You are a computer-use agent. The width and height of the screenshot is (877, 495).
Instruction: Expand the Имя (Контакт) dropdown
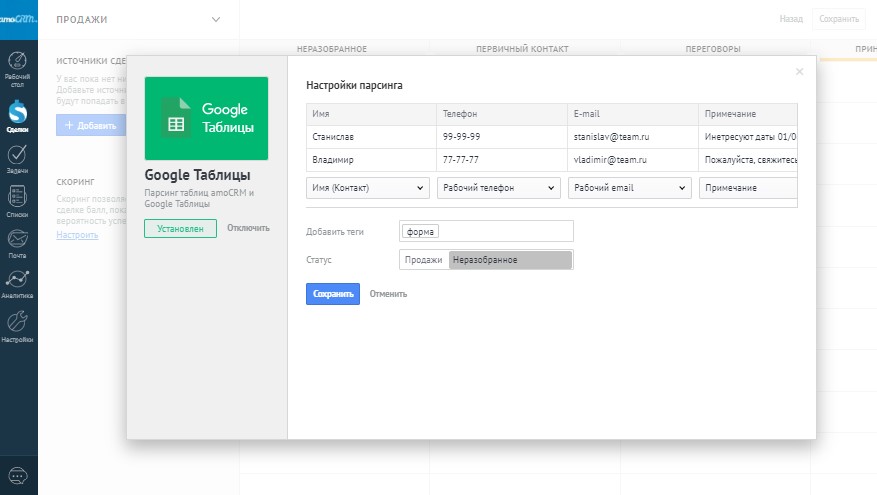pyautogui.click(x=368, y=188)
